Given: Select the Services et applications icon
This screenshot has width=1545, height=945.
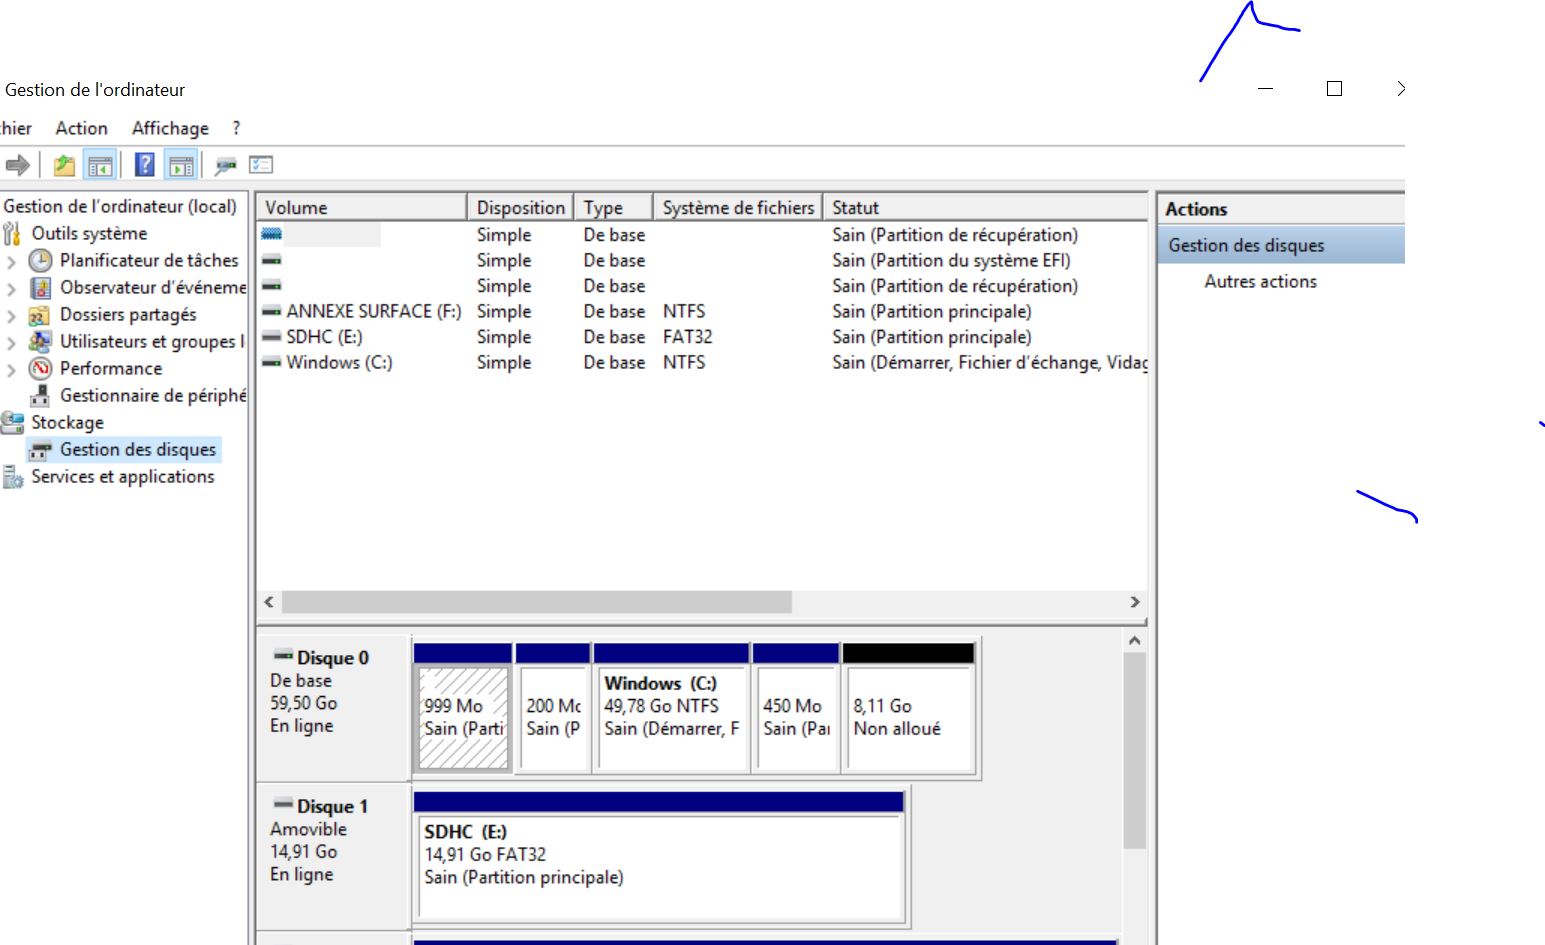Looking at the screenshot, I should click(13, 477).
